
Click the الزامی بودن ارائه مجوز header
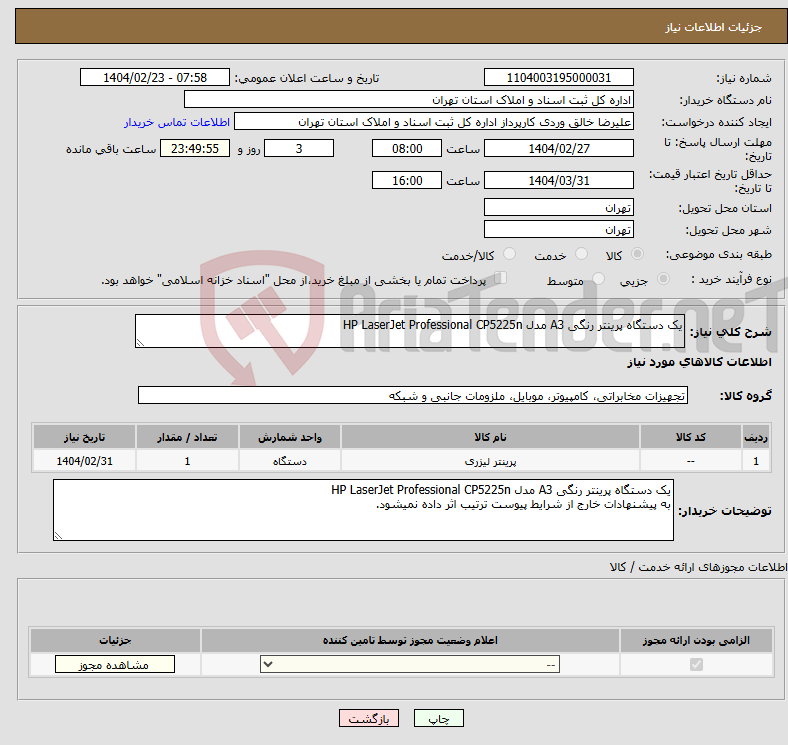click(x=696, y=640)
